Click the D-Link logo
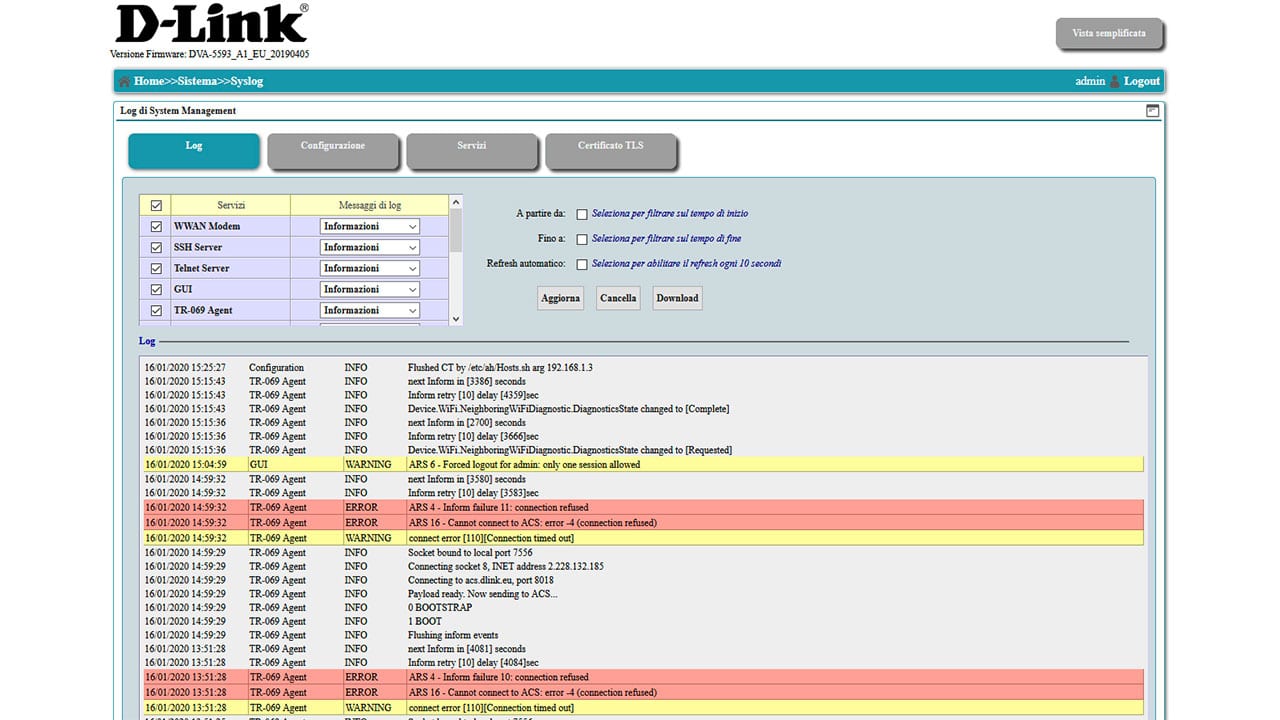 pos(212,24)
